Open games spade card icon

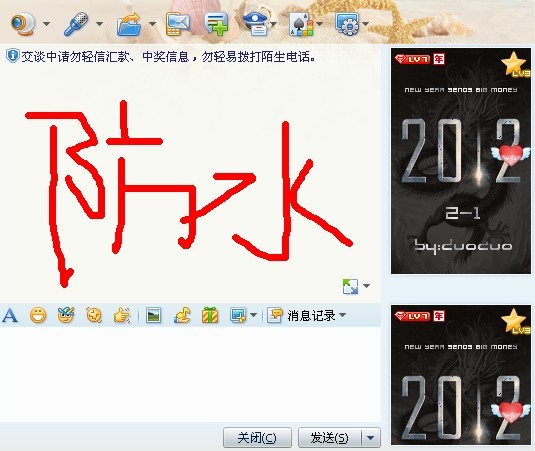(x=301, y=24)
